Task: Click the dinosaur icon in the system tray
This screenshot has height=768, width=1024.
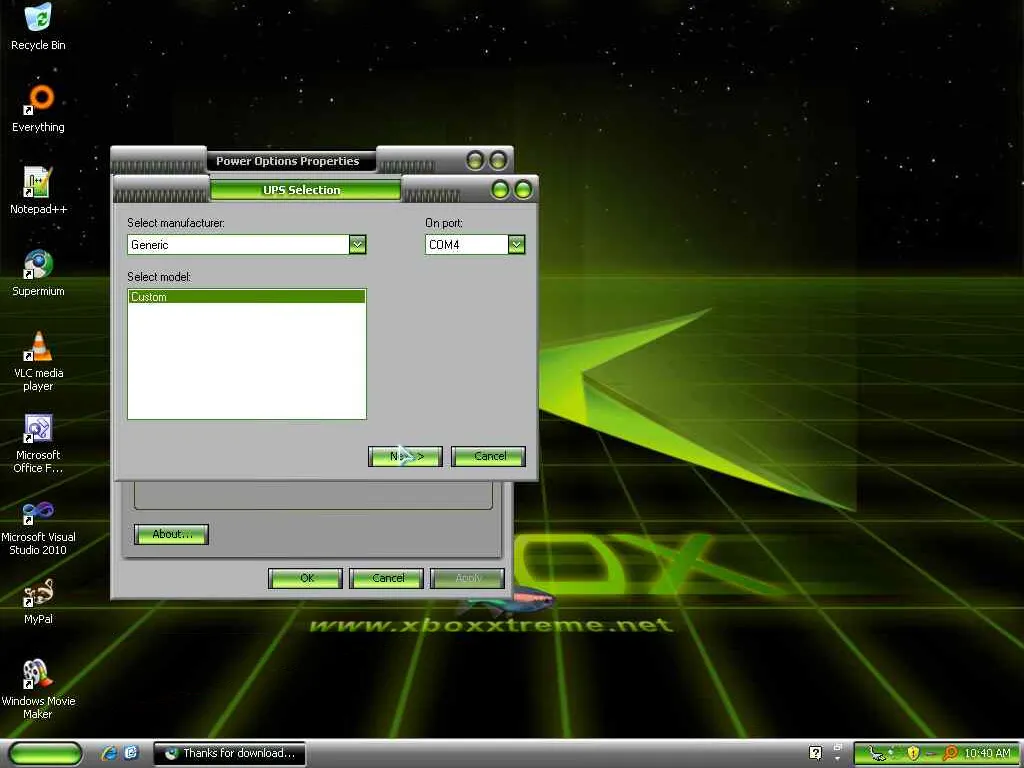Action: coord(879,754)
